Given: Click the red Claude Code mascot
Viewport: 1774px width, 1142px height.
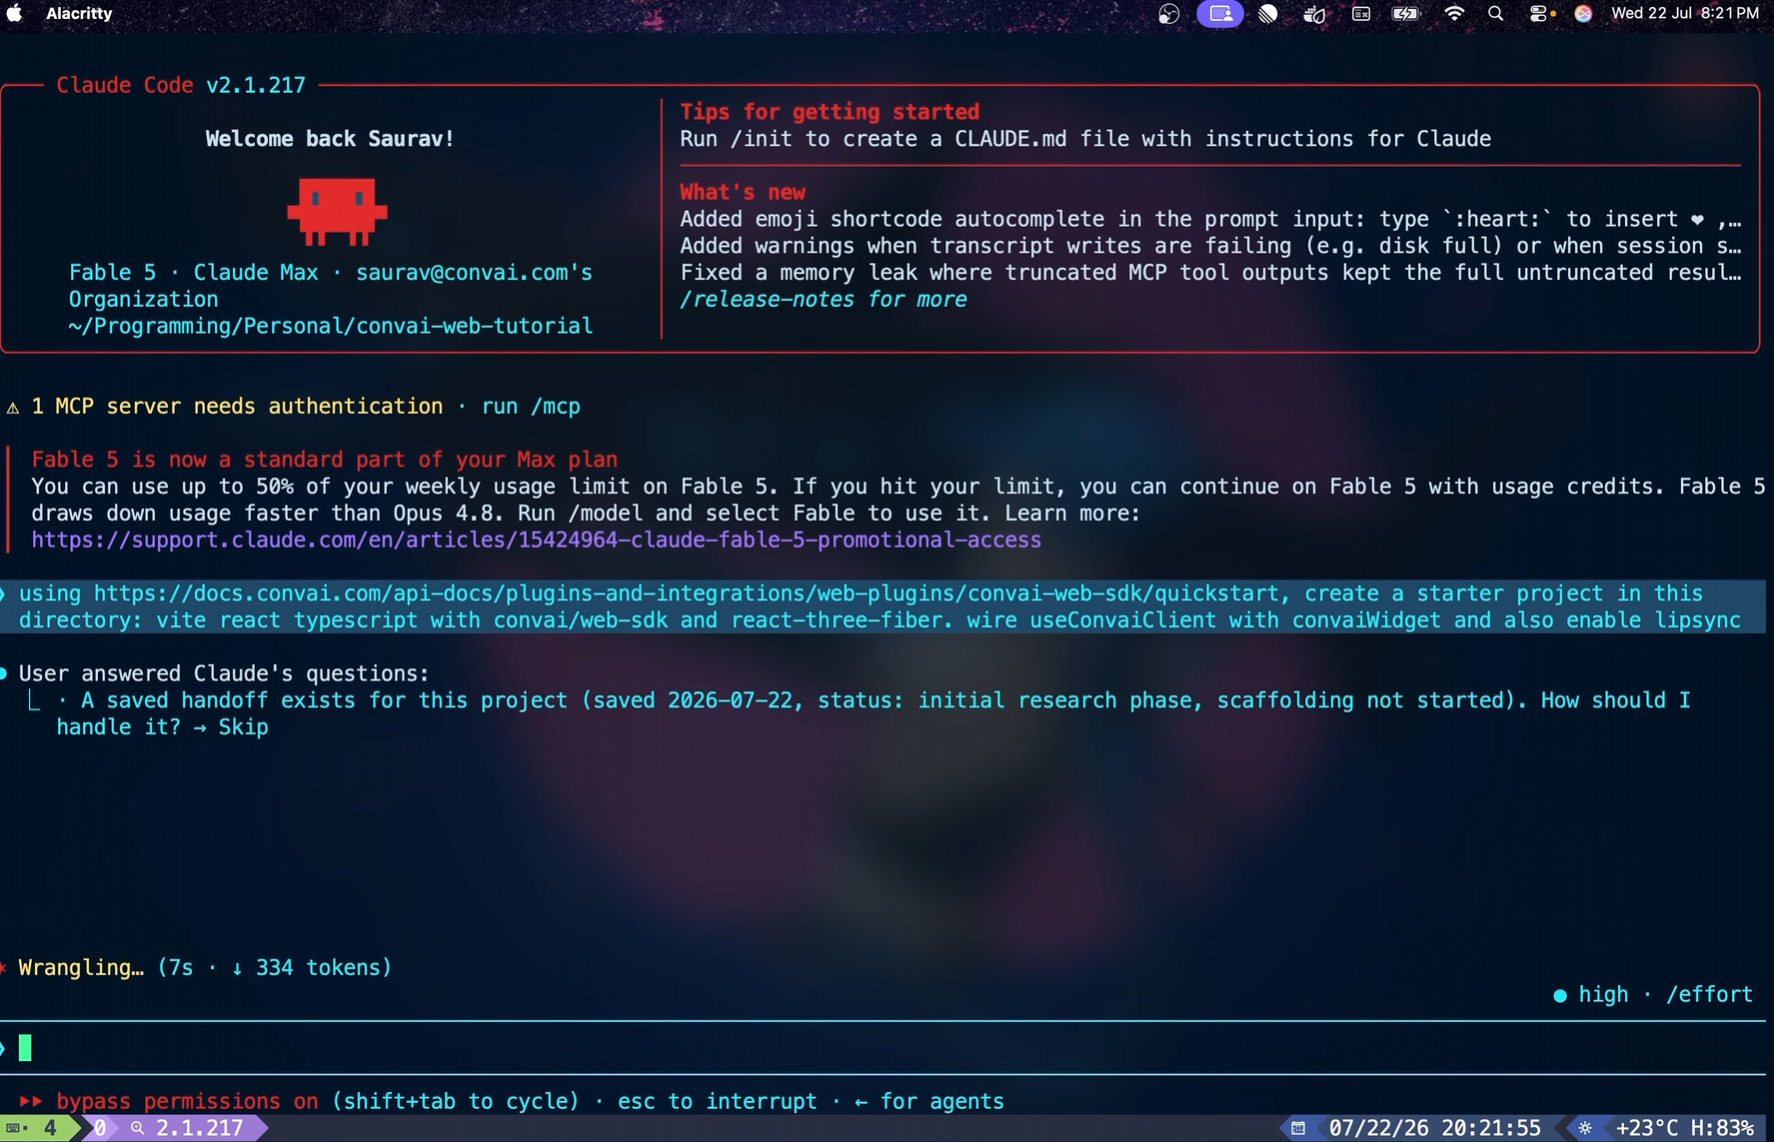Looking at the screenshot, I should tap(337, 211).
